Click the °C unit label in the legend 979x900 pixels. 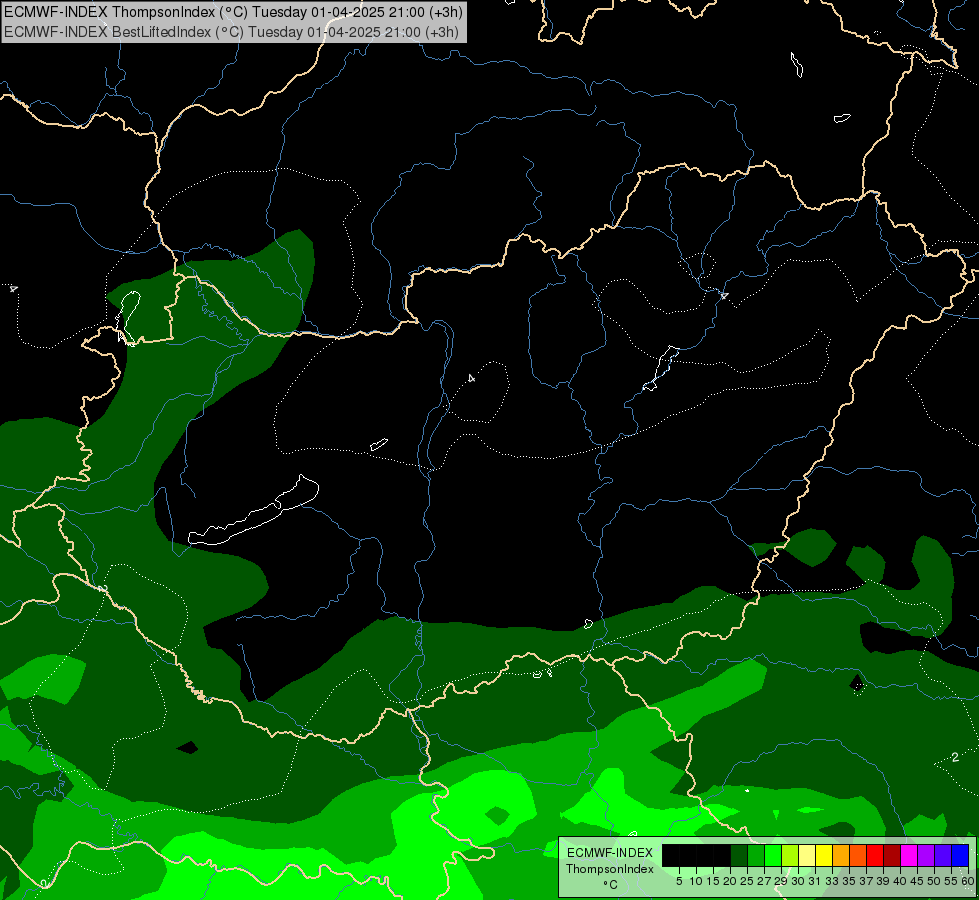click(x=611, y=885)
